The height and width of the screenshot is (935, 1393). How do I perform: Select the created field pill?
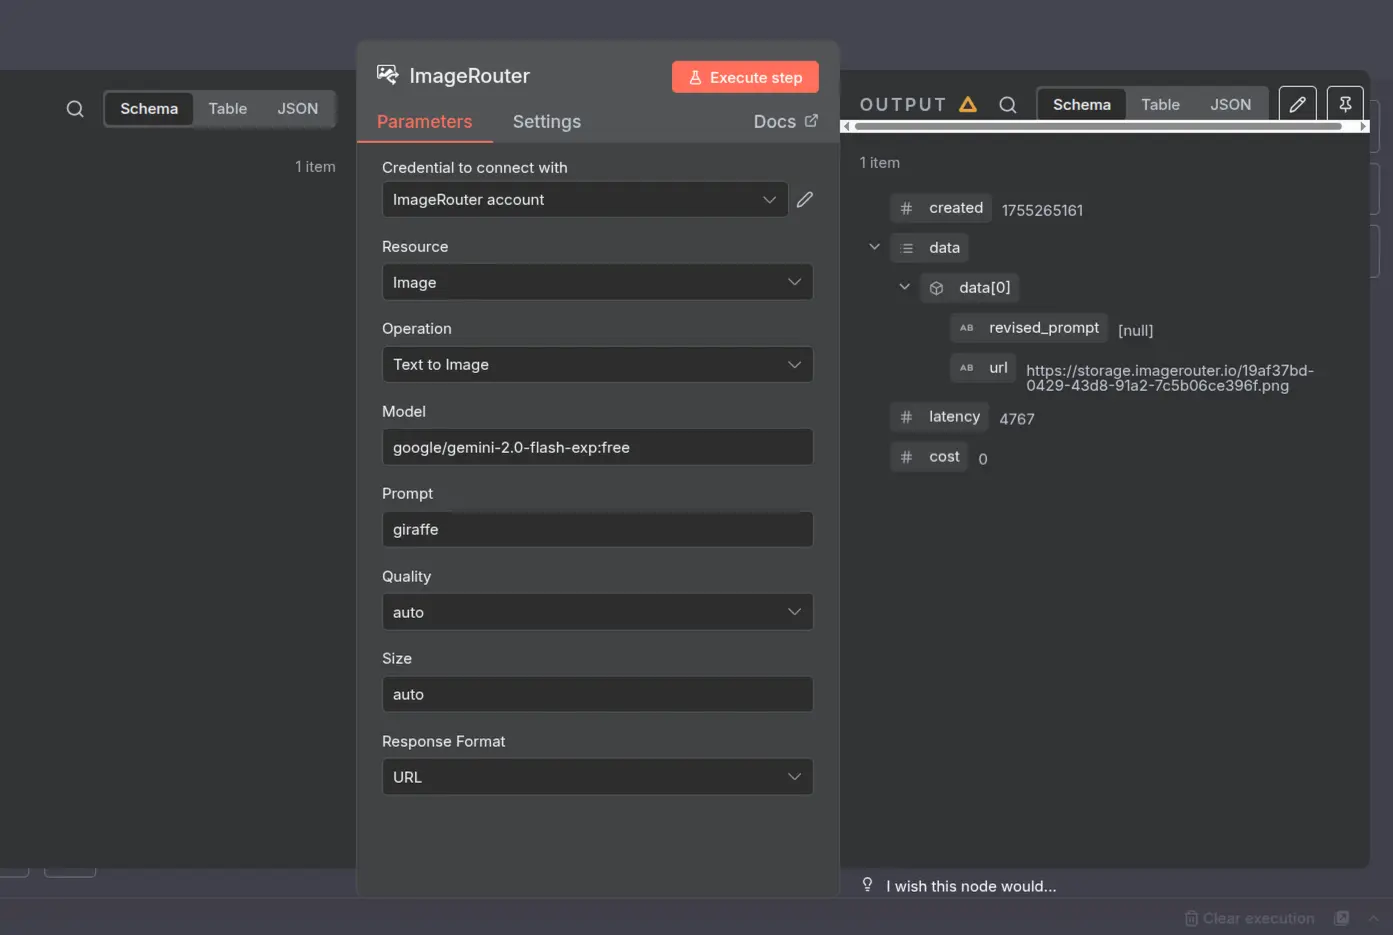pyautogui.click(x=942, y=208)
